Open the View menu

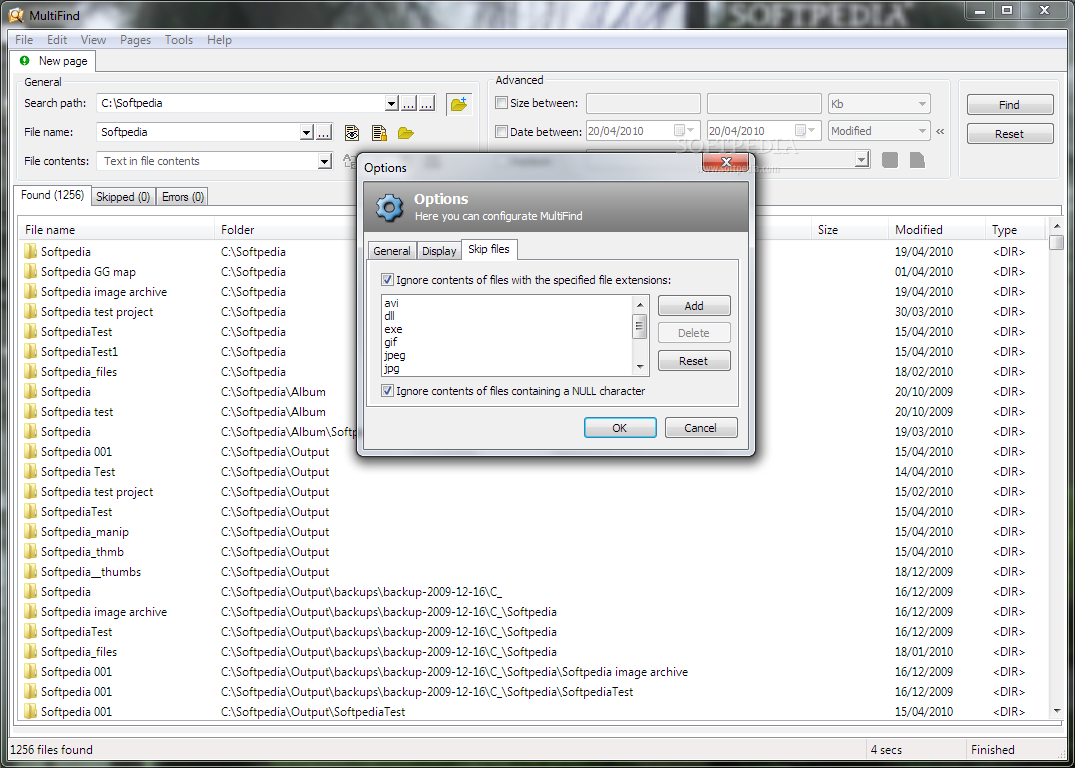coord(93,40)
